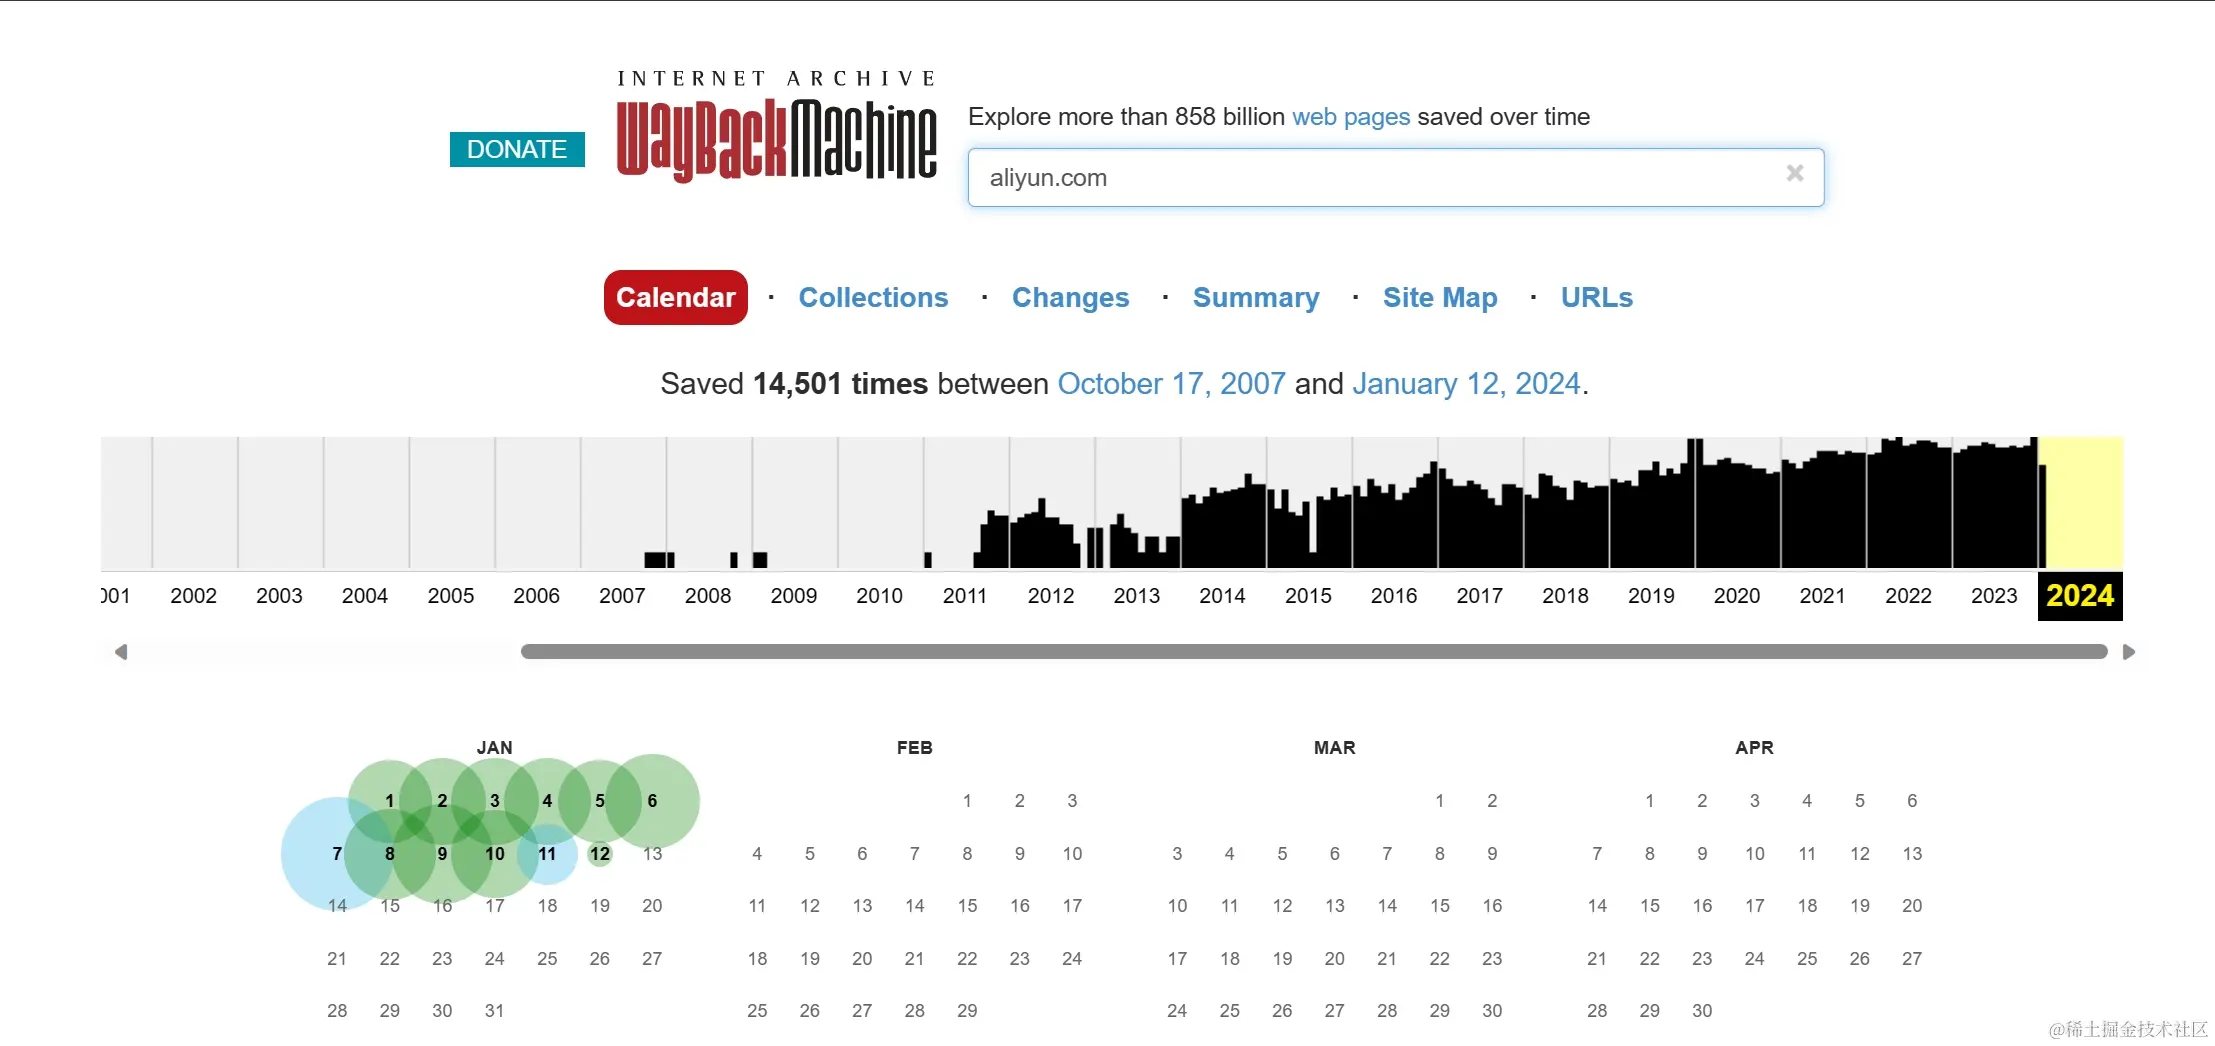
Task: Select year 2024 on the timeline
Action: pyautogui.click(x=2080, y=596)
